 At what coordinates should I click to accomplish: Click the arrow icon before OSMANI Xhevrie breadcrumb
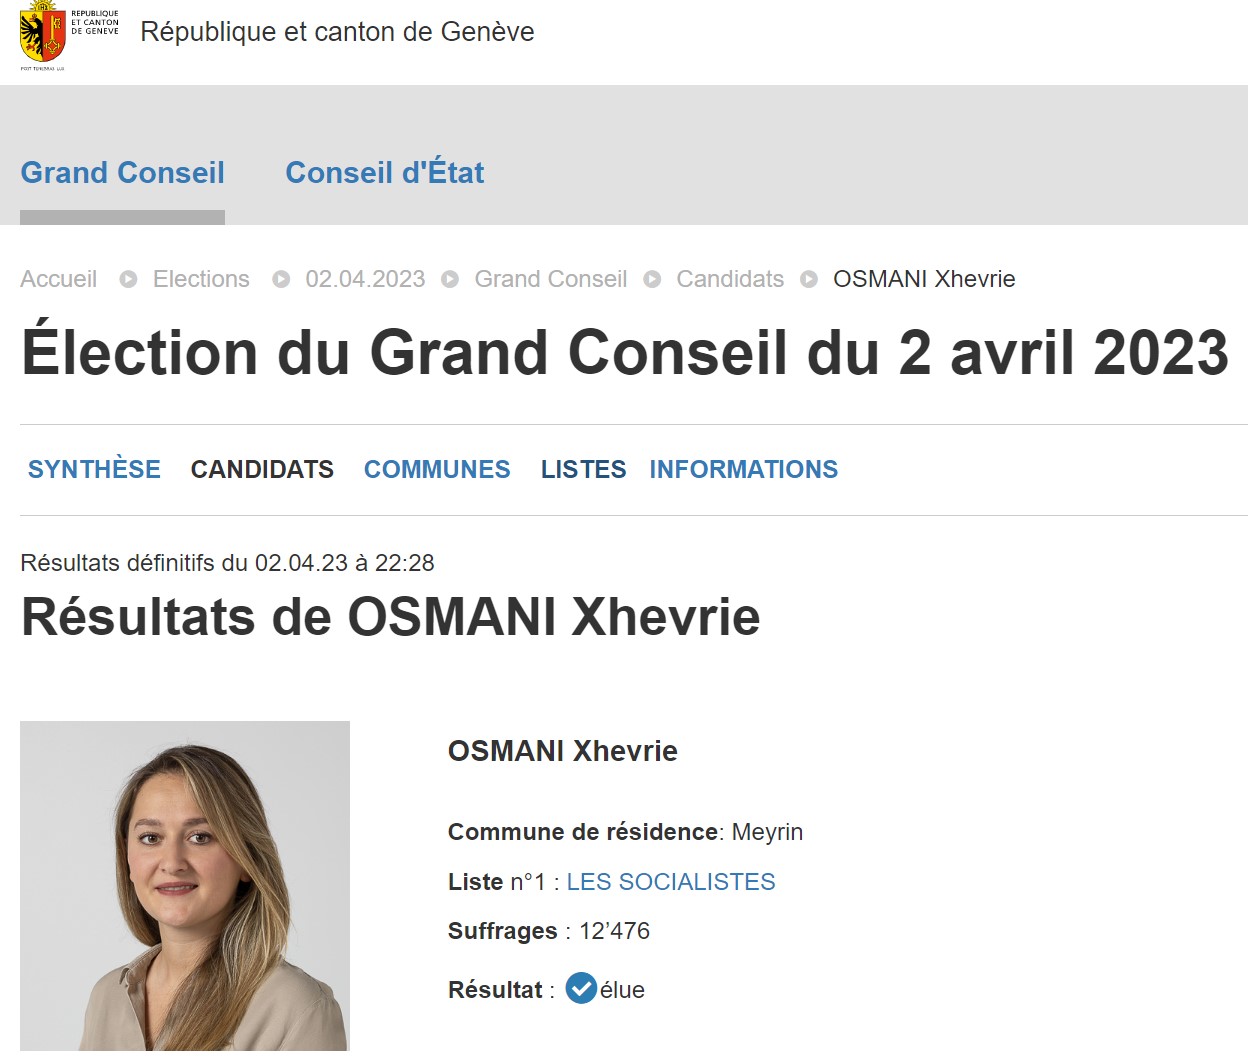tap(809, 280)
